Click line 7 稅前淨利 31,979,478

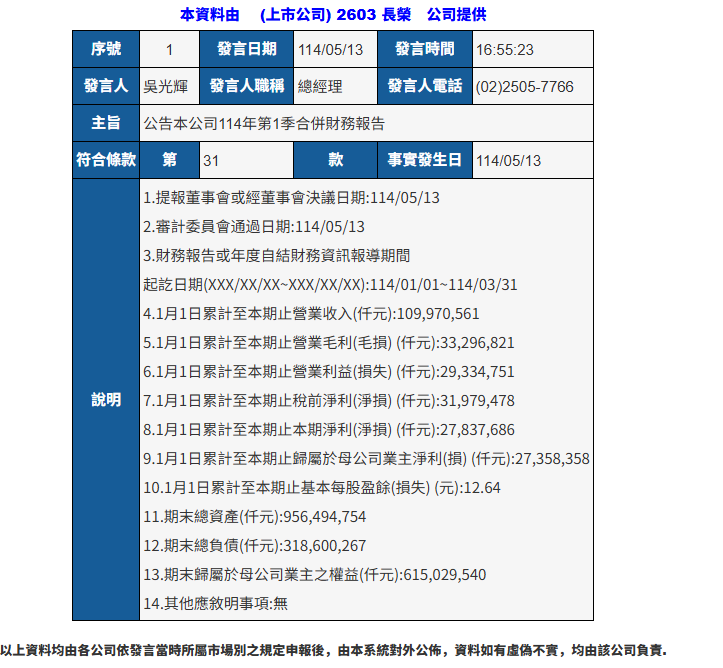(329, 401)
